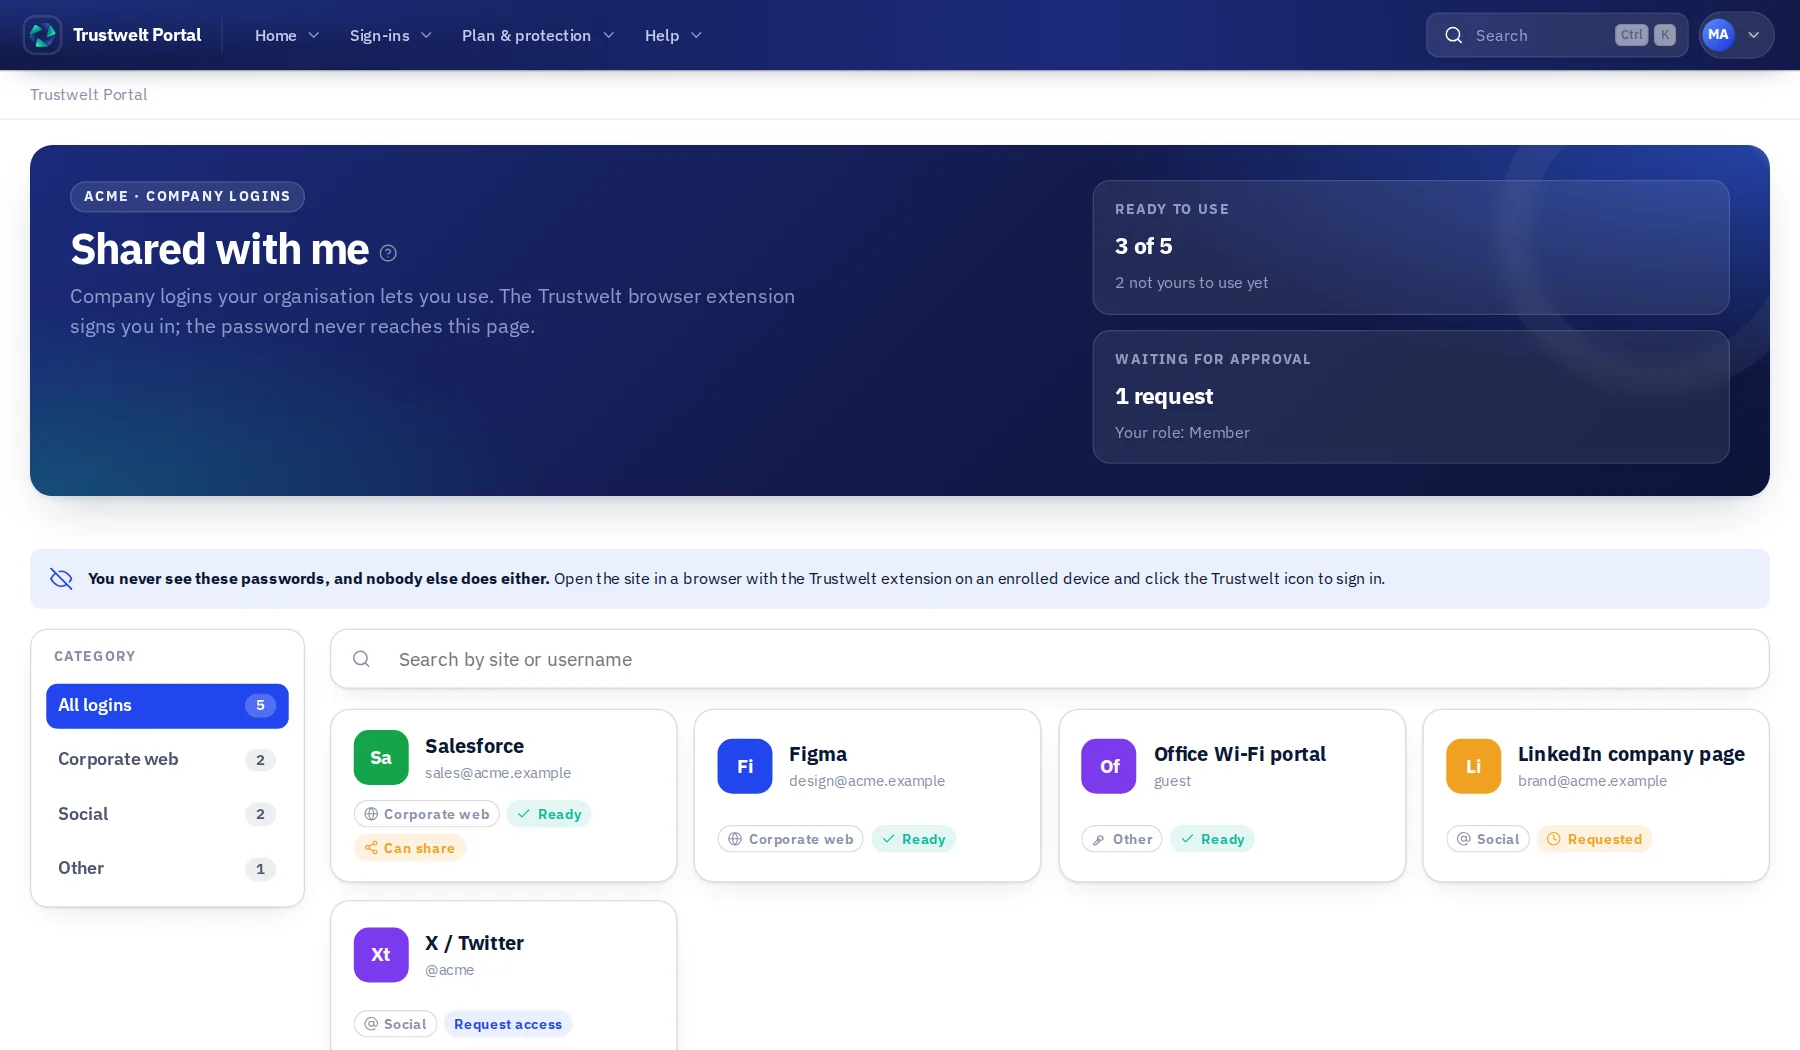The image size is (1800, 1050).
Task: Expand the Sign-ins menu
Action: coord(391,36)
